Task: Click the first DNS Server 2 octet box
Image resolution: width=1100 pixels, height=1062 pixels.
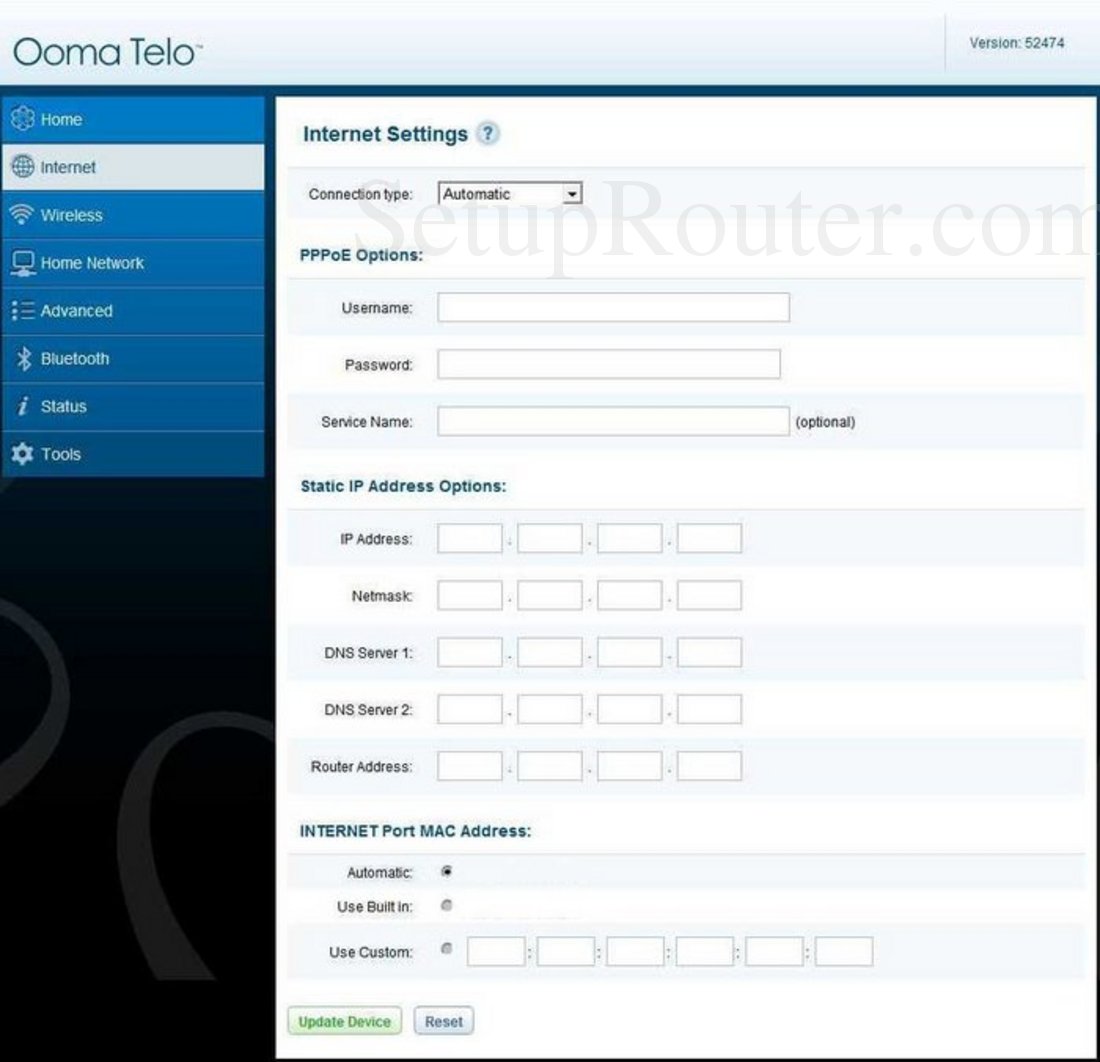Action: [x=469, y=708]
